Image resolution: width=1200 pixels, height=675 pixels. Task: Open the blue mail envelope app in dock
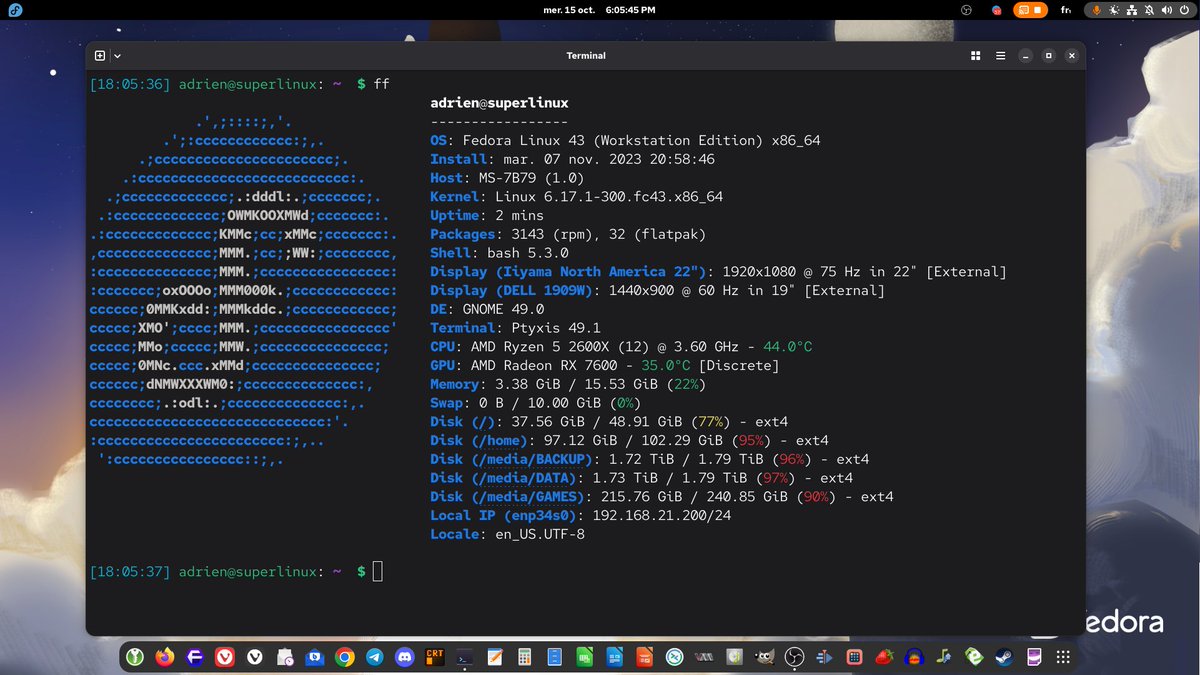pos(314,657)
